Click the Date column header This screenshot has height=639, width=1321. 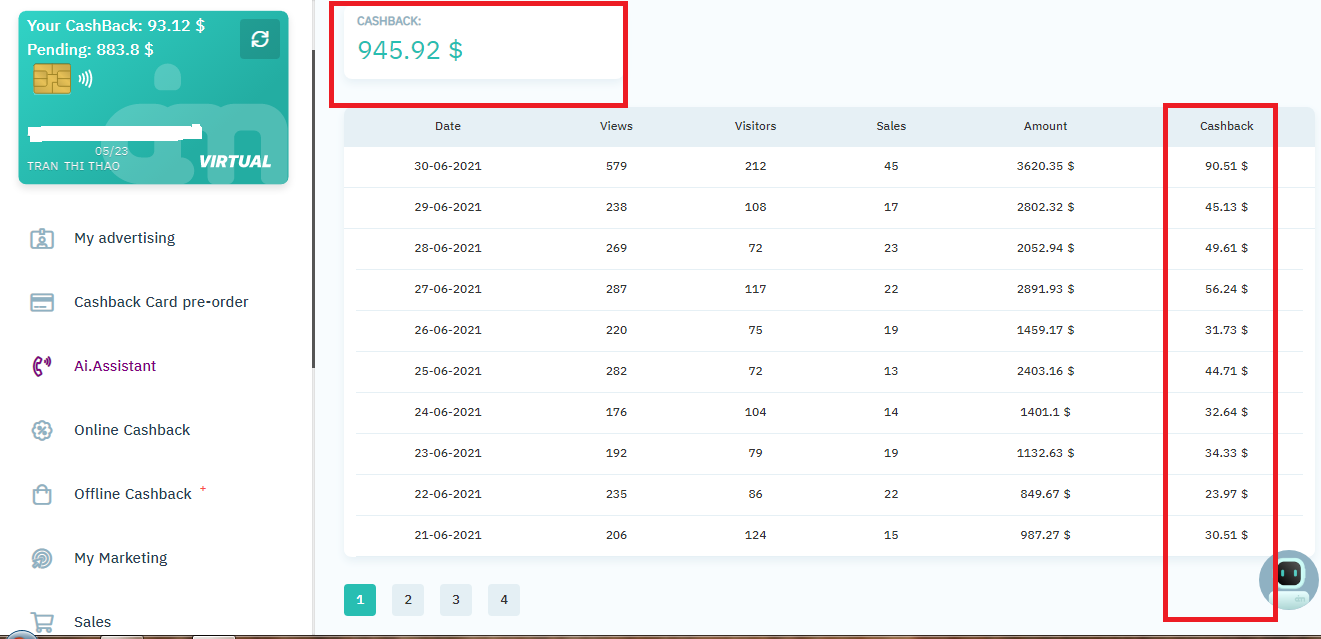448,126
